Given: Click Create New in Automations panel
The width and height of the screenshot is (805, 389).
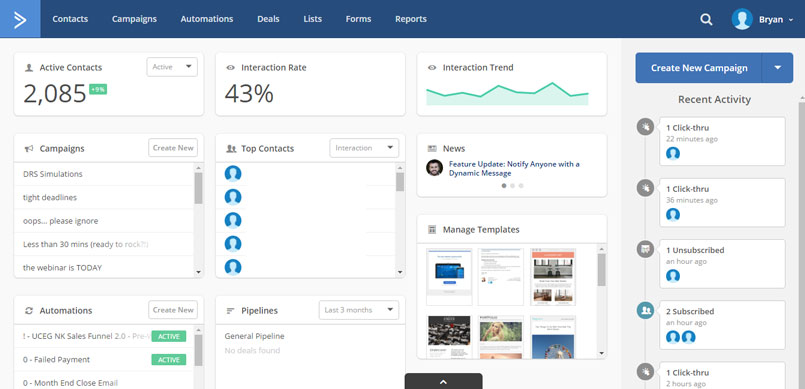Looking at the screenshot, I should pos(173,310).
